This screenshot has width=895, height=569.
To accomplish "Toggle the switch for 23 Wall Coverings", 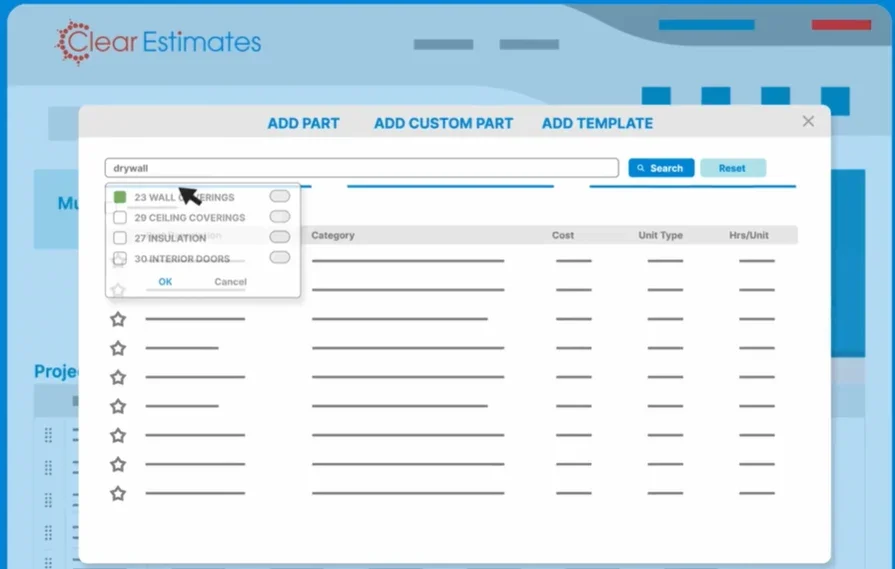I will click(280, 196).
